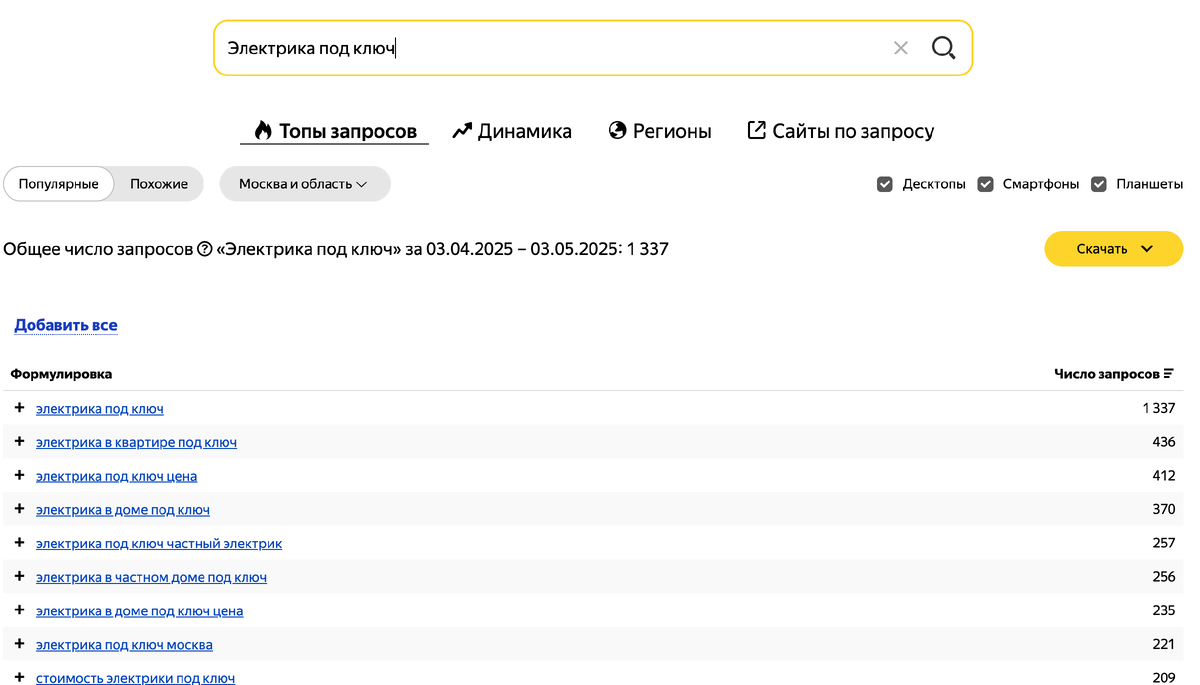The height and width of the screenshot is (685, 1200).
Task: Open the Москва и область region dropdown
Action: point(305,184)
